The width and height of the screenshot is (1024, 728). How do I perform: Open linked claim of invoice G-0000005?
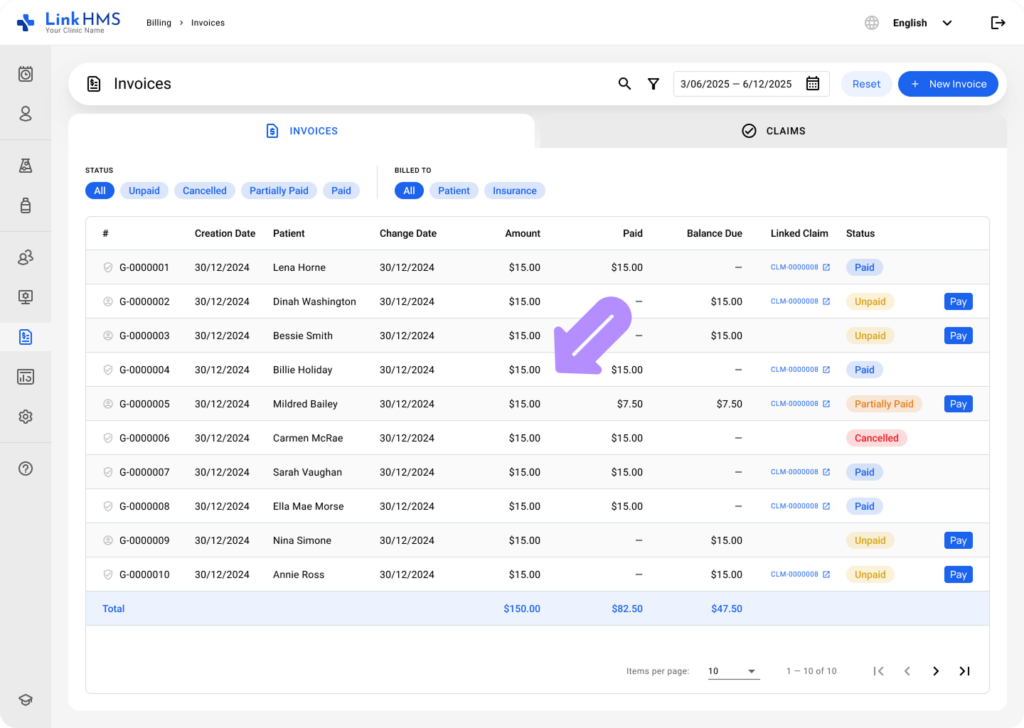tap(800, 404)
